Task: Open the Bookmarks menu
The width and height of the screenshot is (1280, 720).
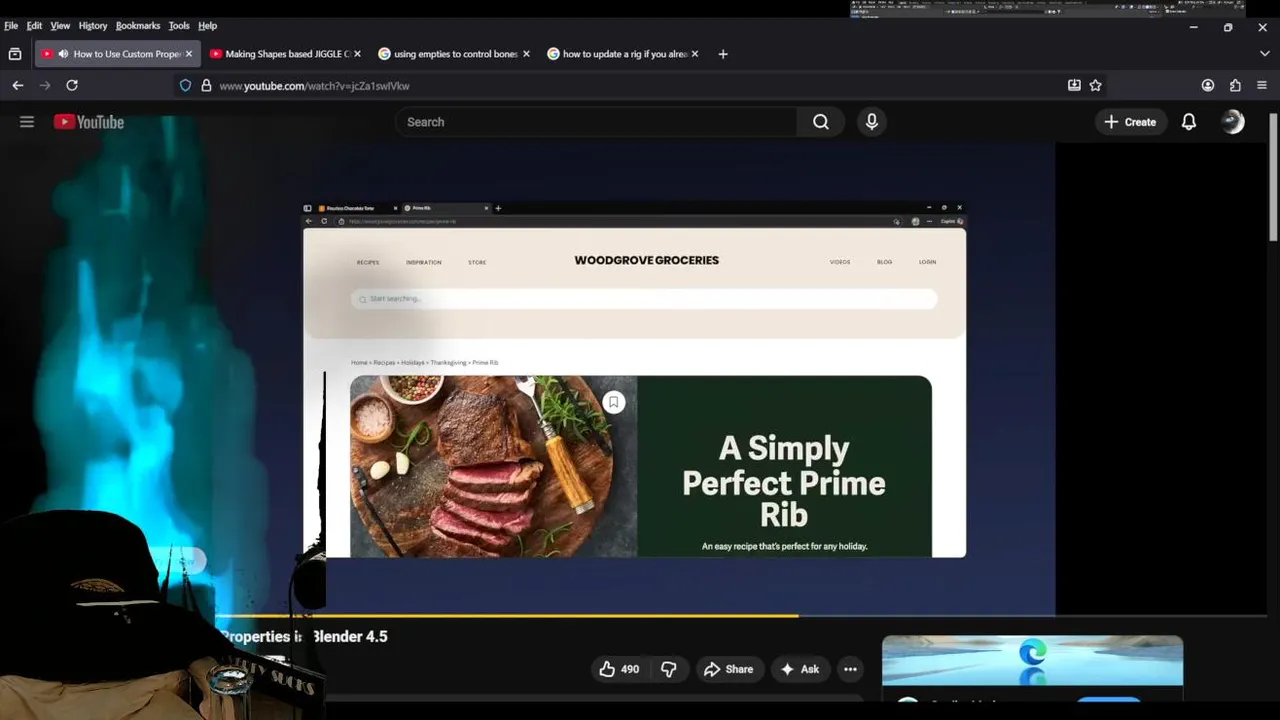Action: [137, 25]
